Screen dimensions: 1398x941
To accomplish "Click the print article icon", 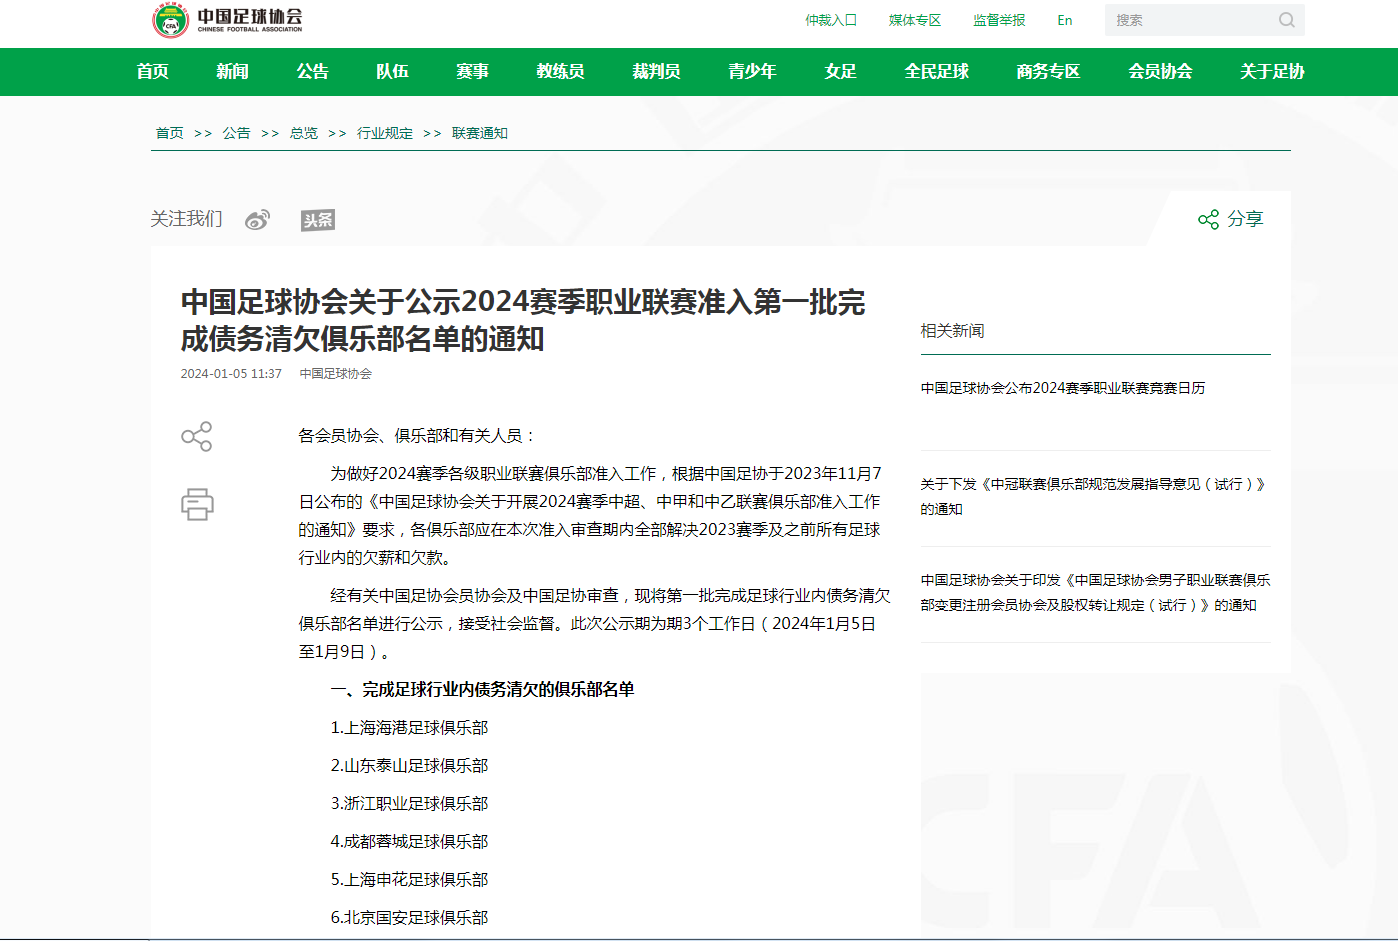I will click(x=197, y=504).
